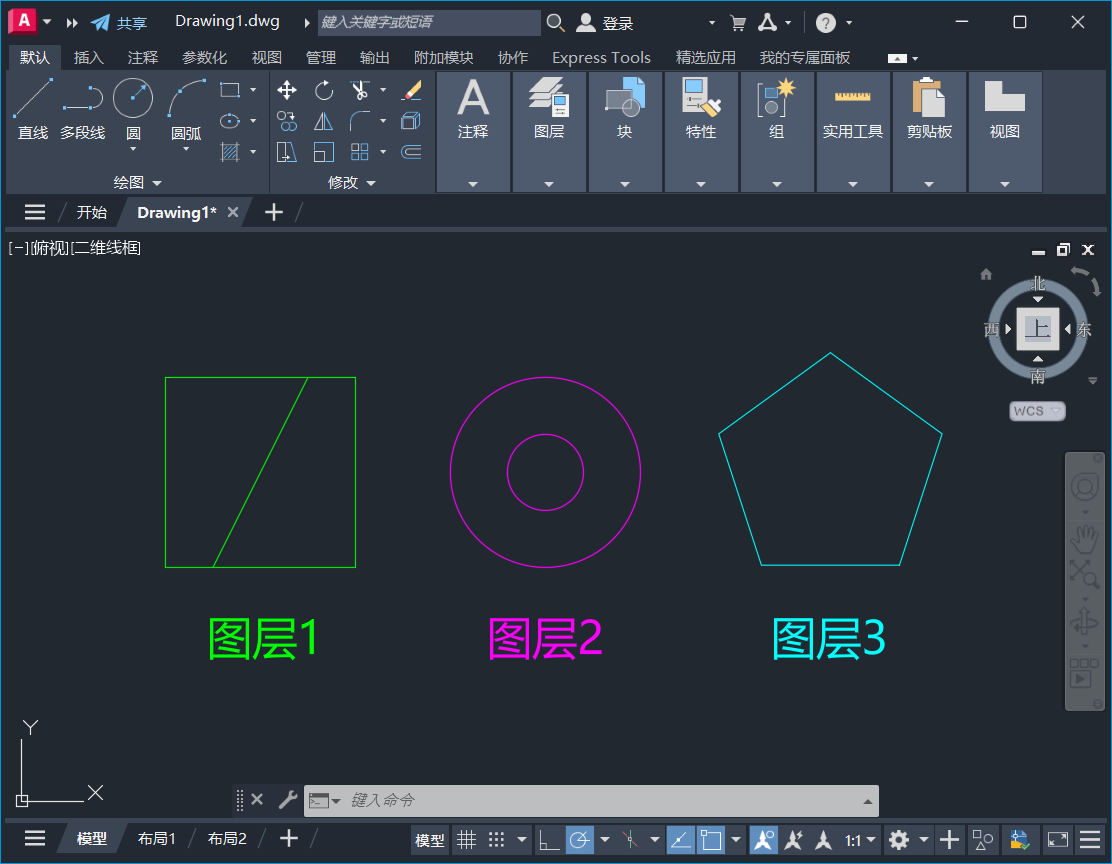Toggle grid display in status bar
The image size is (1112, 864).
467,840
